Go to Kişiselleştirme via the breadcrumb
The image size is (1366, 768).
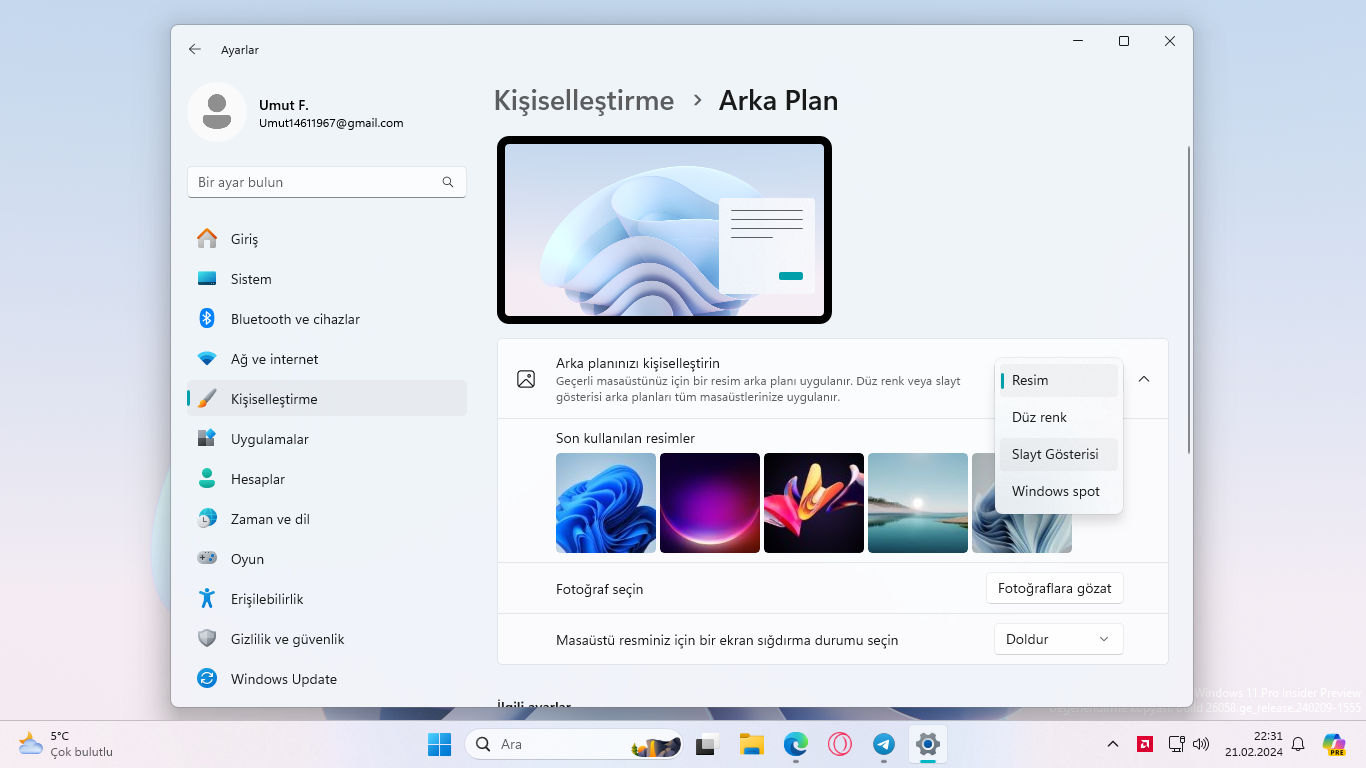point(584,100)
